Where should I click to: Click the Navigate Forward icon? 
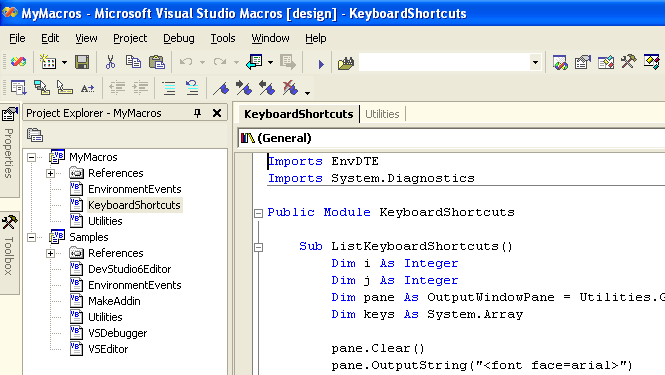[288, 62]
